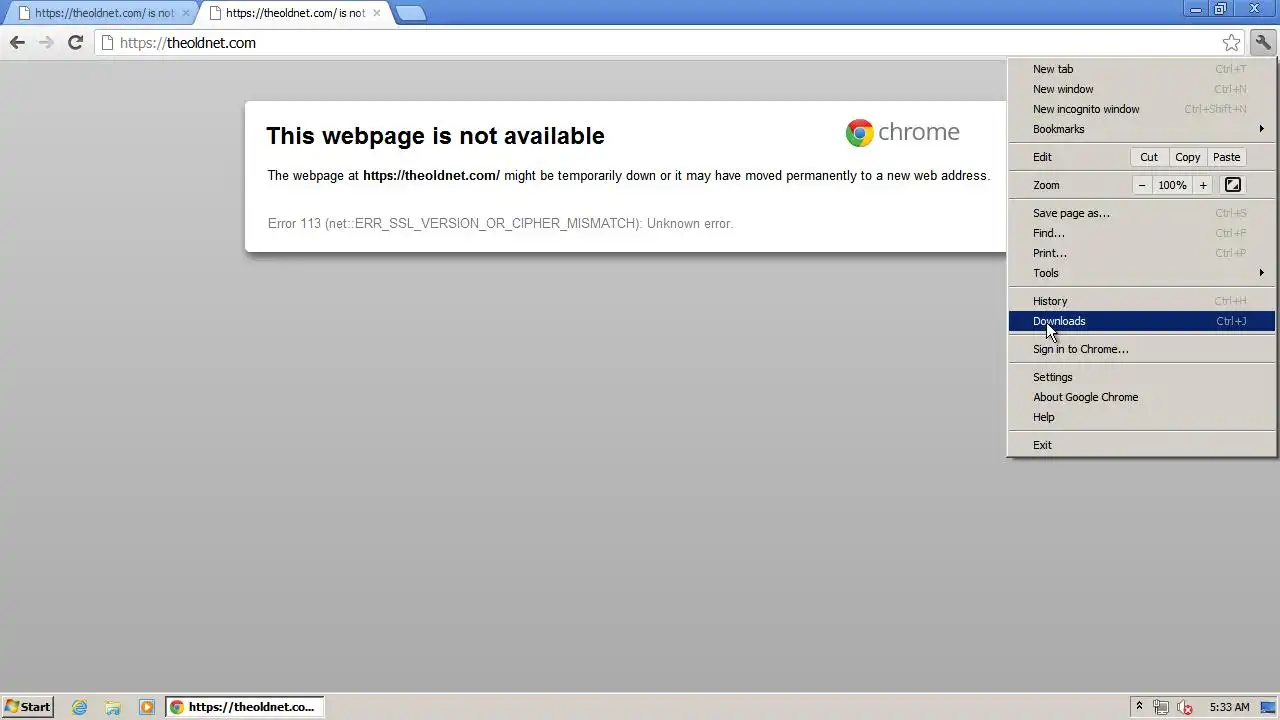
Task: Click the Show desktop tray icon
Action: coord(1268,707)
